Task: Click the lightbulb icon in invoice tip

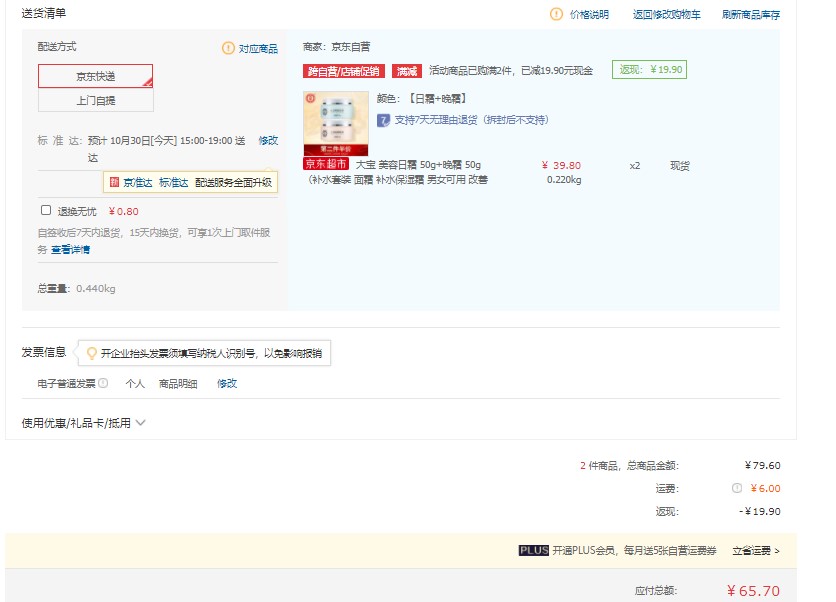Action: (92, 353)
